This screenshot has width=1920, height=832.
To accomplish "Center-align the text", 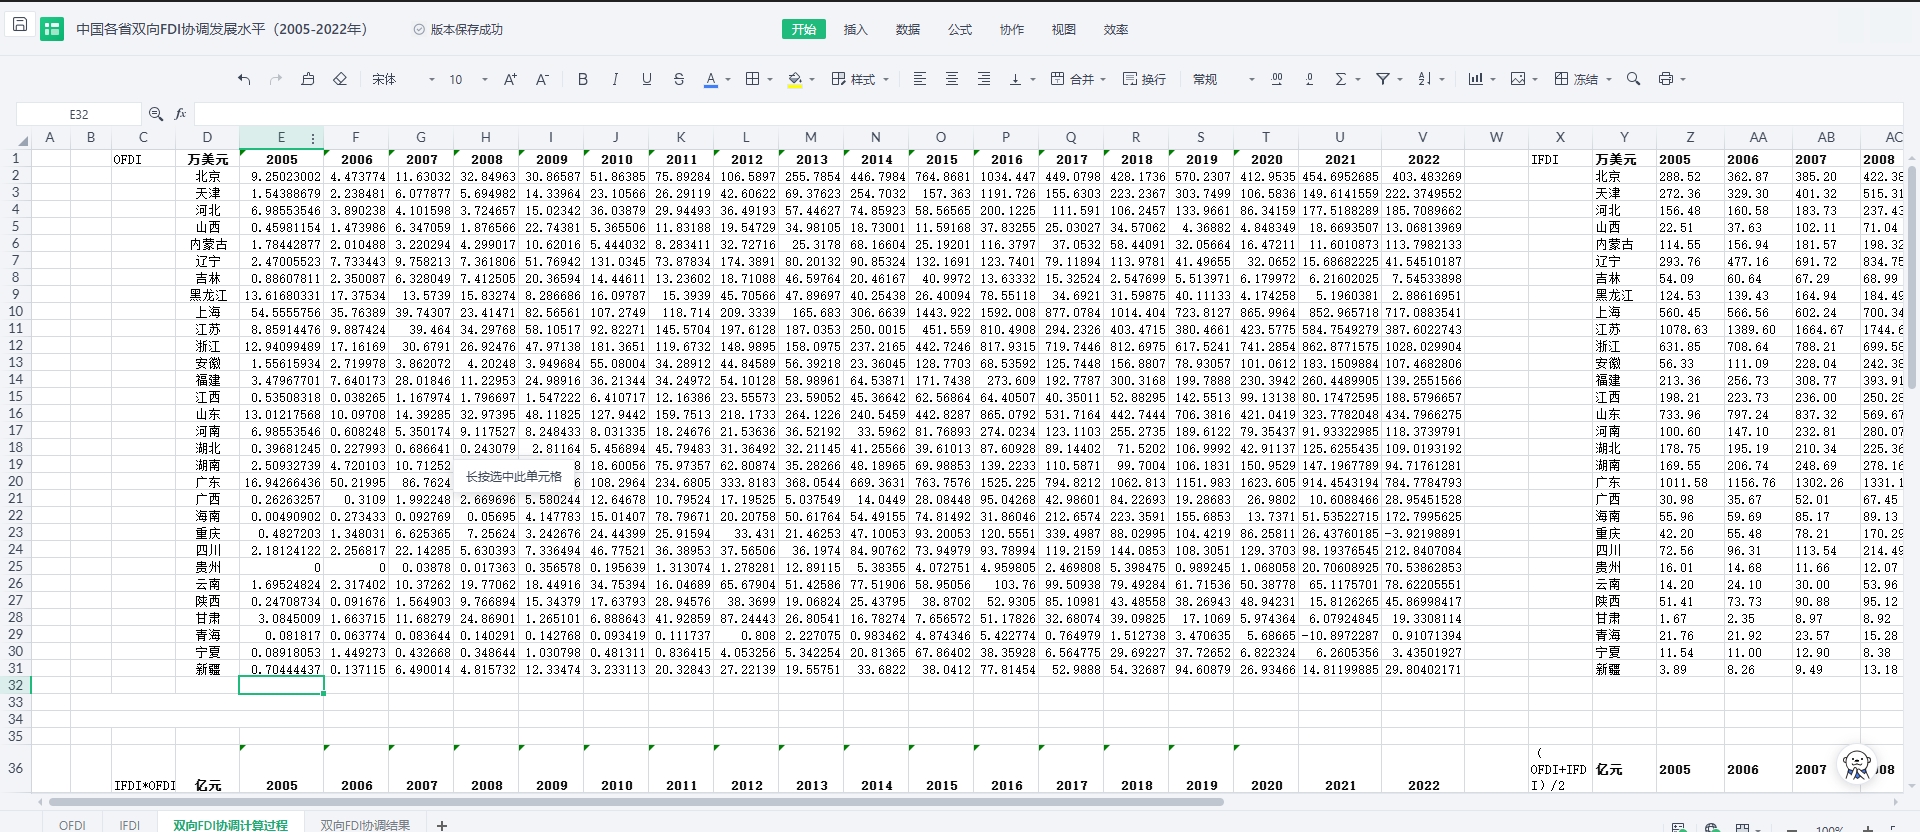I will point(952,79).
